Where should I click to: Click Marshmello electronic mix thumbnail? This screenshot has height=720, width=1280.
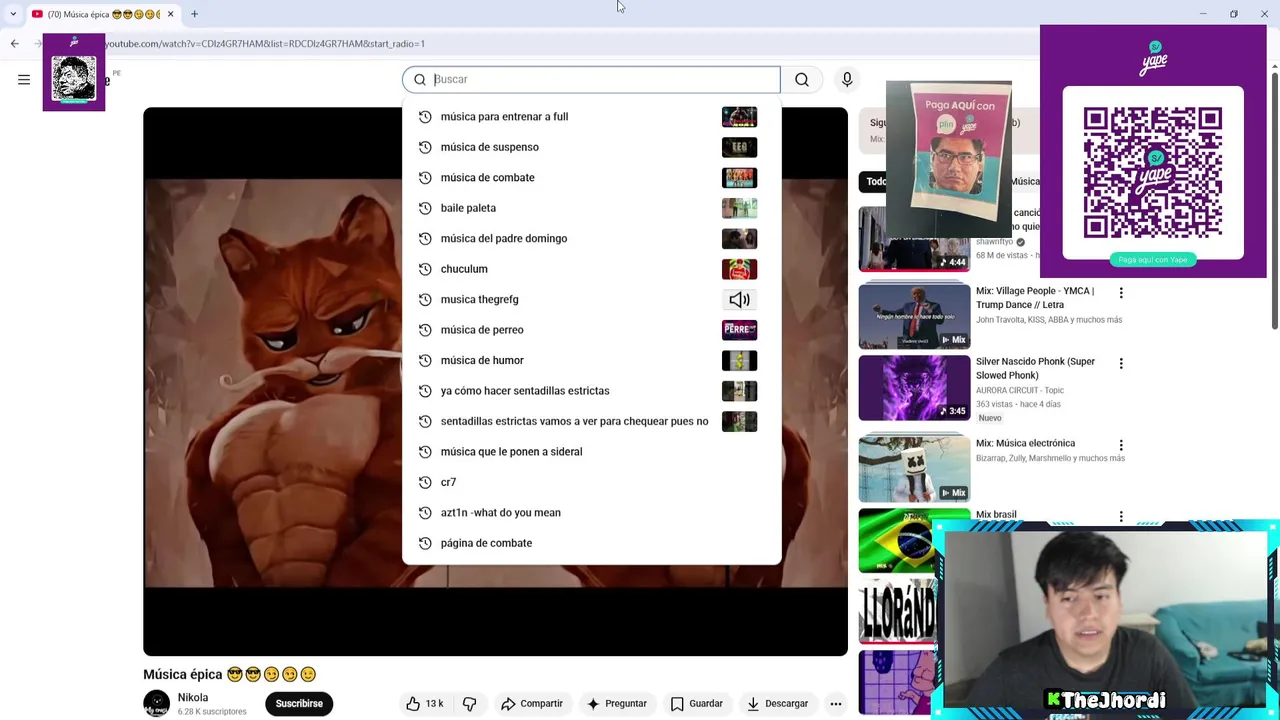pyautogui.click(x=914, y=468)
